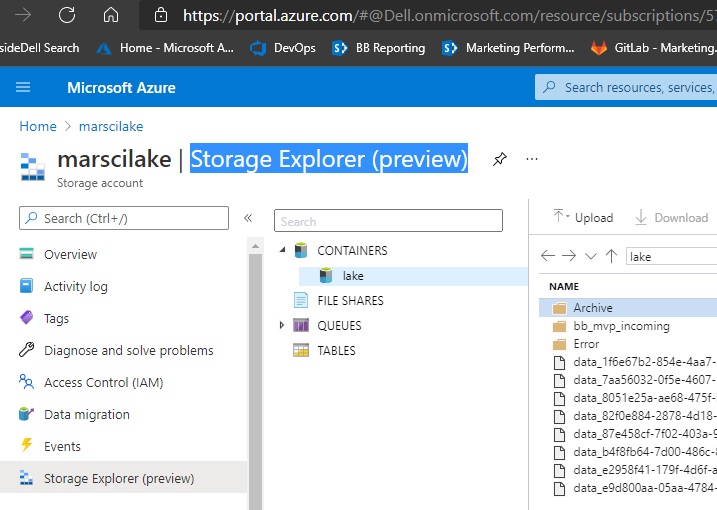Open the recent locations dropdown chevron
This screenshot has width=717, height=510.
(x=591, y=256)
